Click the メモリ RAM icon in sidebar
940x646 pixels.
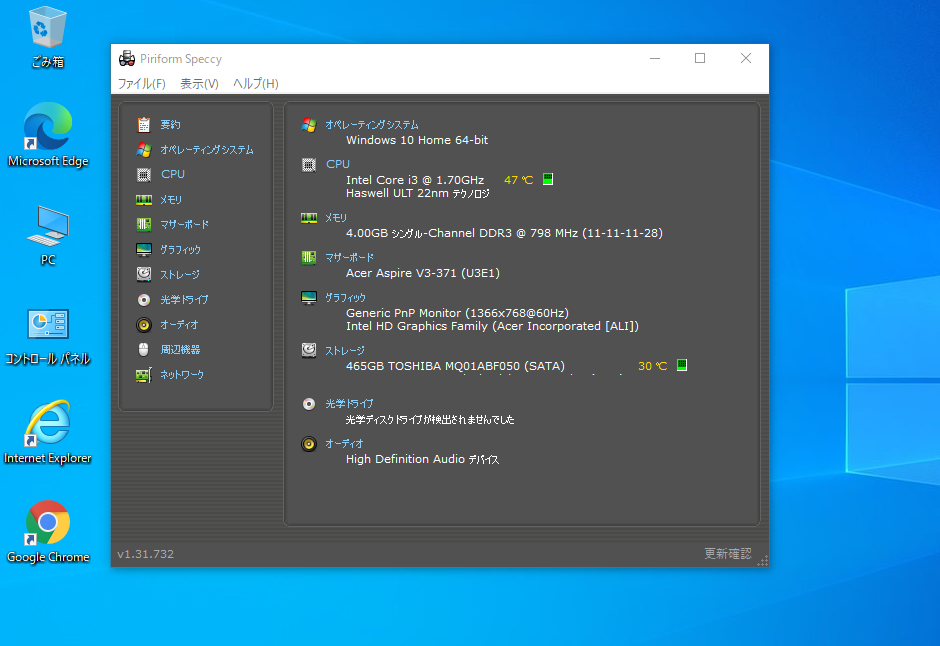point(144,200)
